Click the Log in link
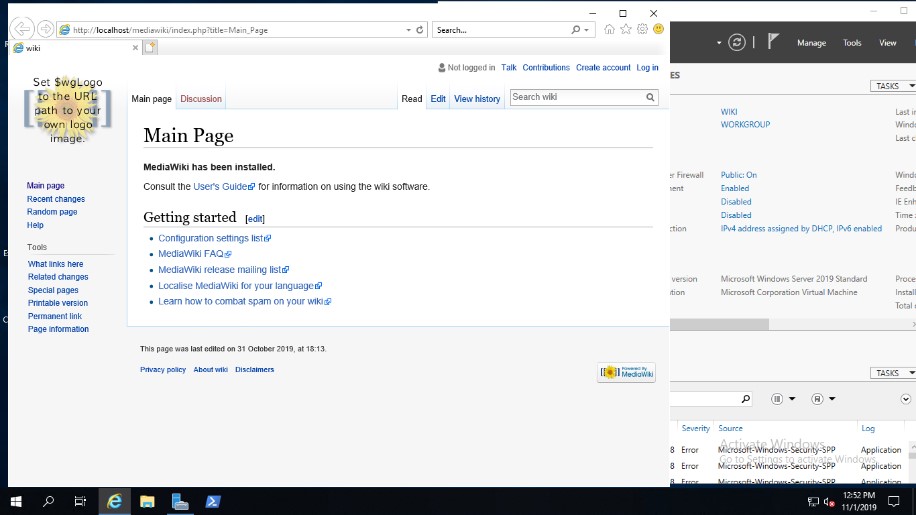This screenshot has height=515, width=916. coord(647,68)
